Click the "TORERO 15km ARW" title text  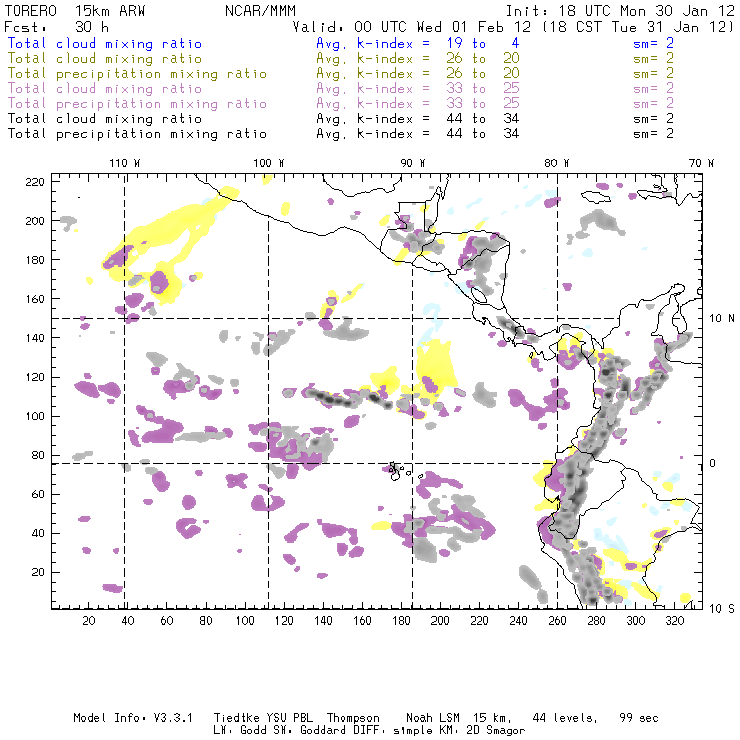[75, 11]
